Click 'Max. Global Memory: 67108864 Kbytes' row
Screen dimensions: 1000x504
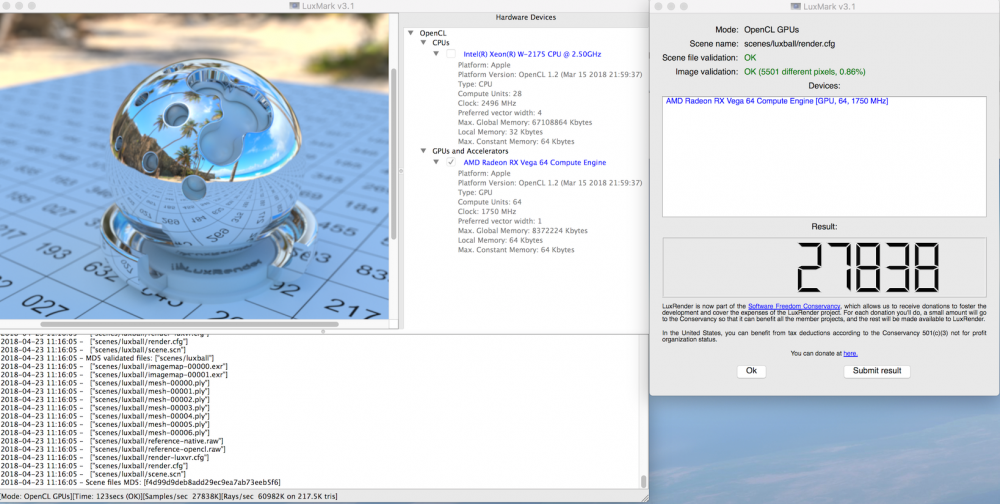click(525, 122)
